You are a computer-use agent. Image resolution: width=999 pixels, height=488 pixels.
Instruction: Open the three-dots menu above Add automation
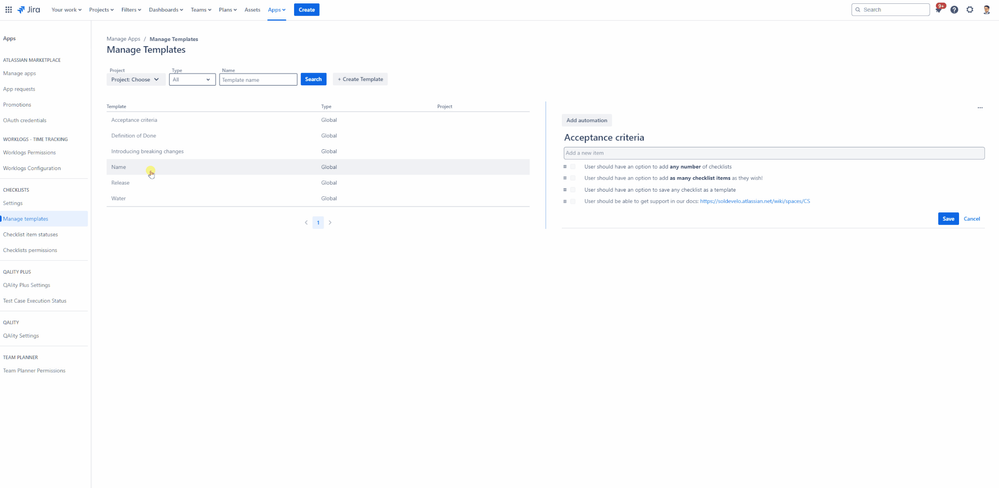[980, 108]
